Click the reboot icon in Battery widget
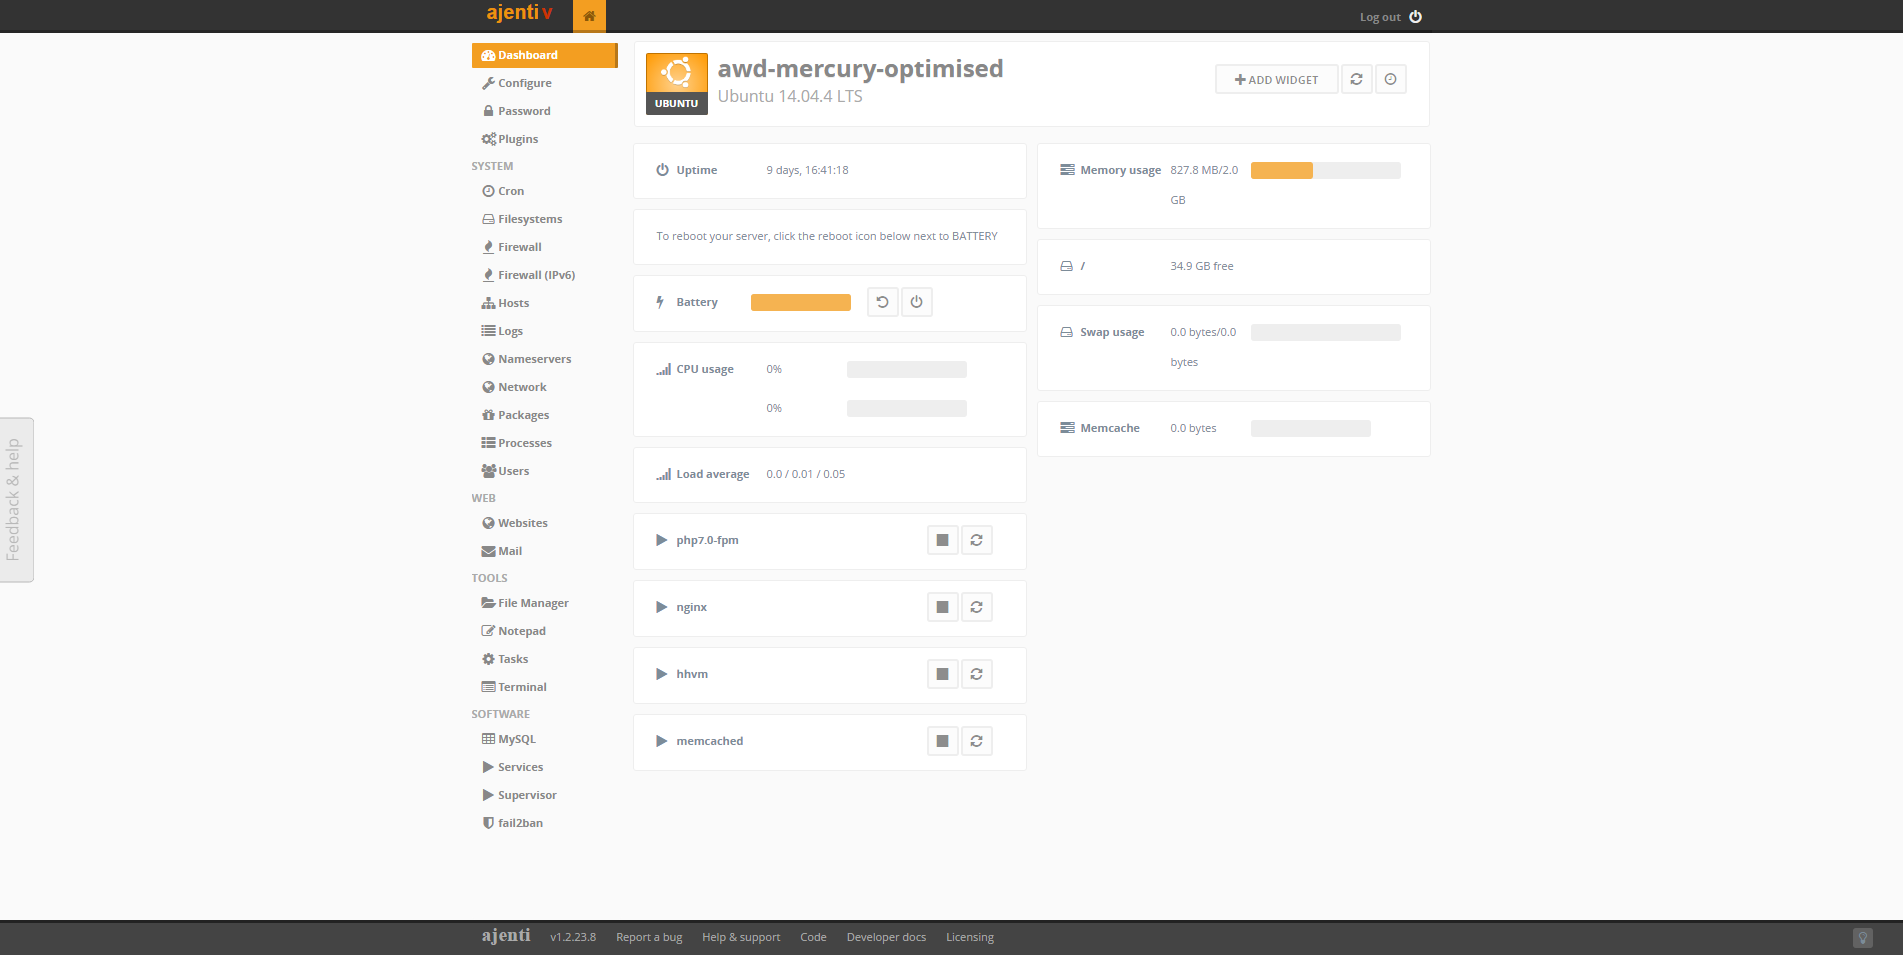Screen dimensions: 1903x955 click(x=882, y=302)
